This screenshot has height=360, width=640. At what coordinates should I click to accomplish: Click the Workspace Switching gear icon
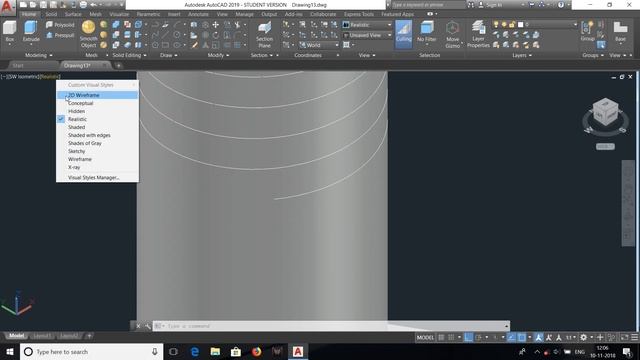(583, 337)
